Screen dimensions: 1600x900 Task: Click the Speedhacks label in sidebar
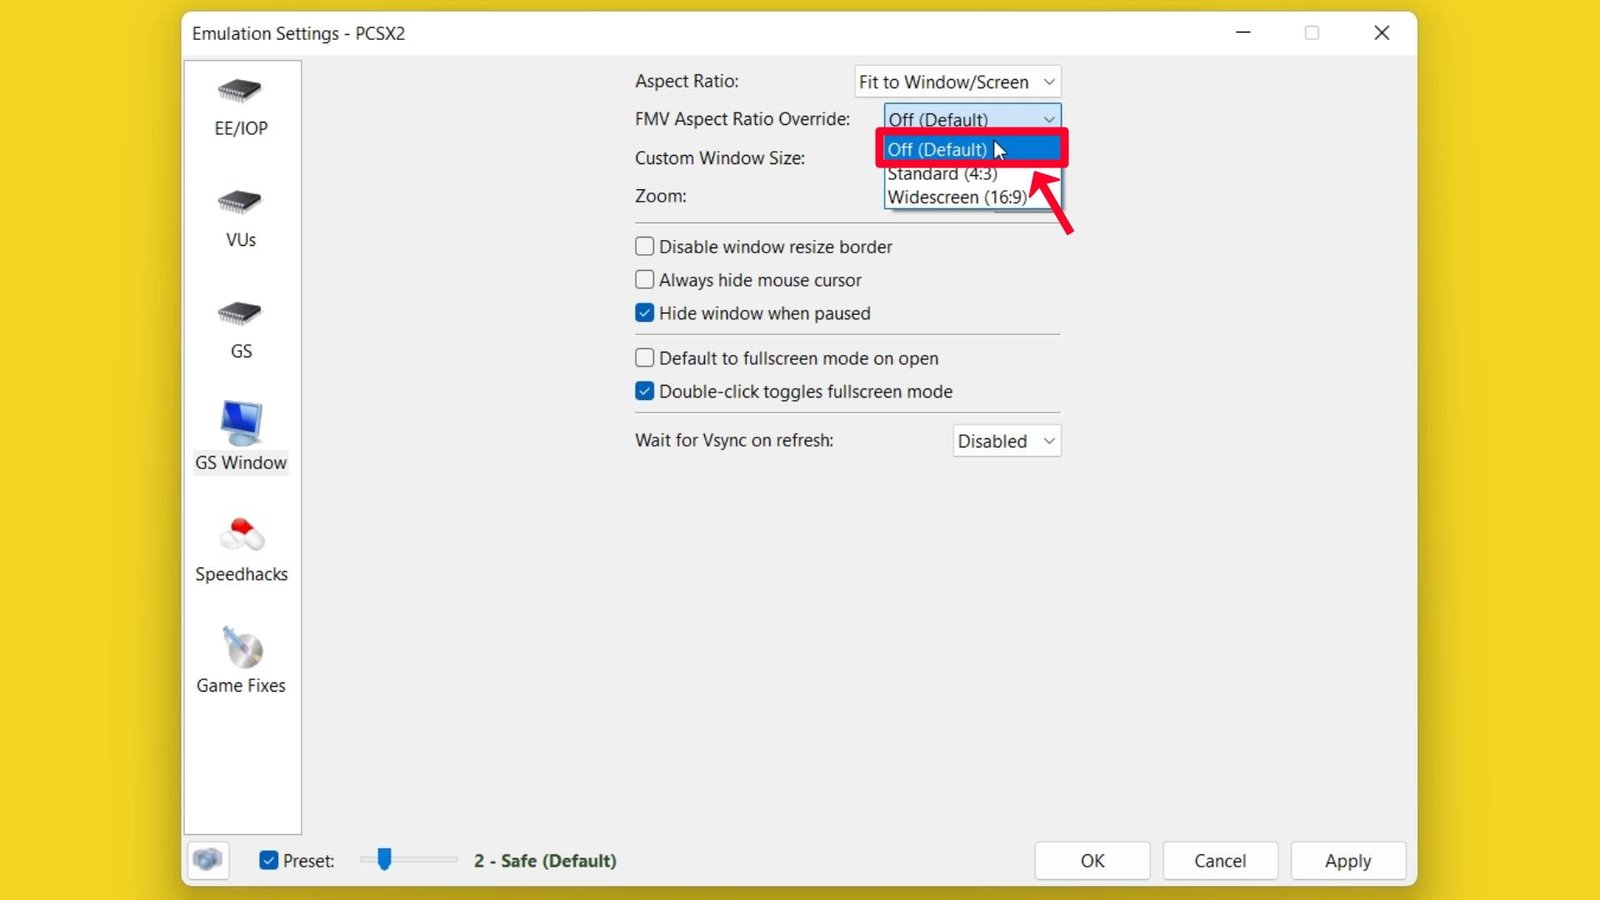point(241,574)
